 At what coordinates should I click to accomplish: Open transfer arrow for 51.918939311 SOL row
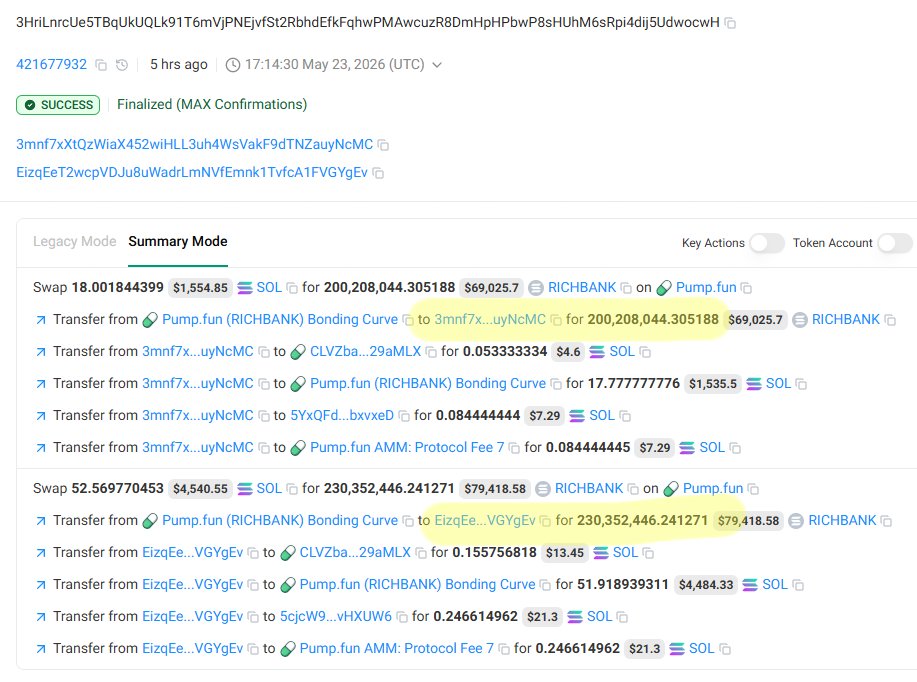(x=40, y=585)
